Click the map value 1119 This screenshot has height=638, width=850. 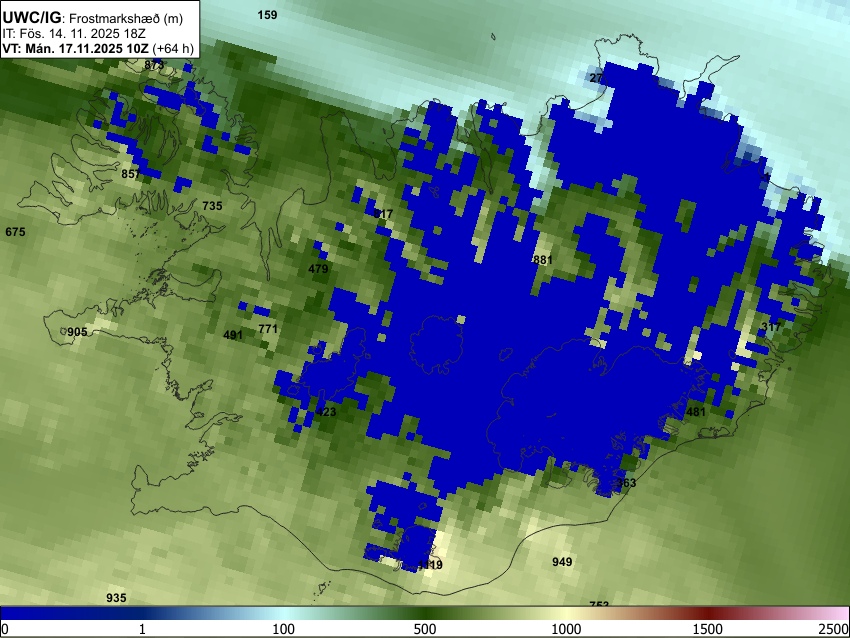[431, 565]
